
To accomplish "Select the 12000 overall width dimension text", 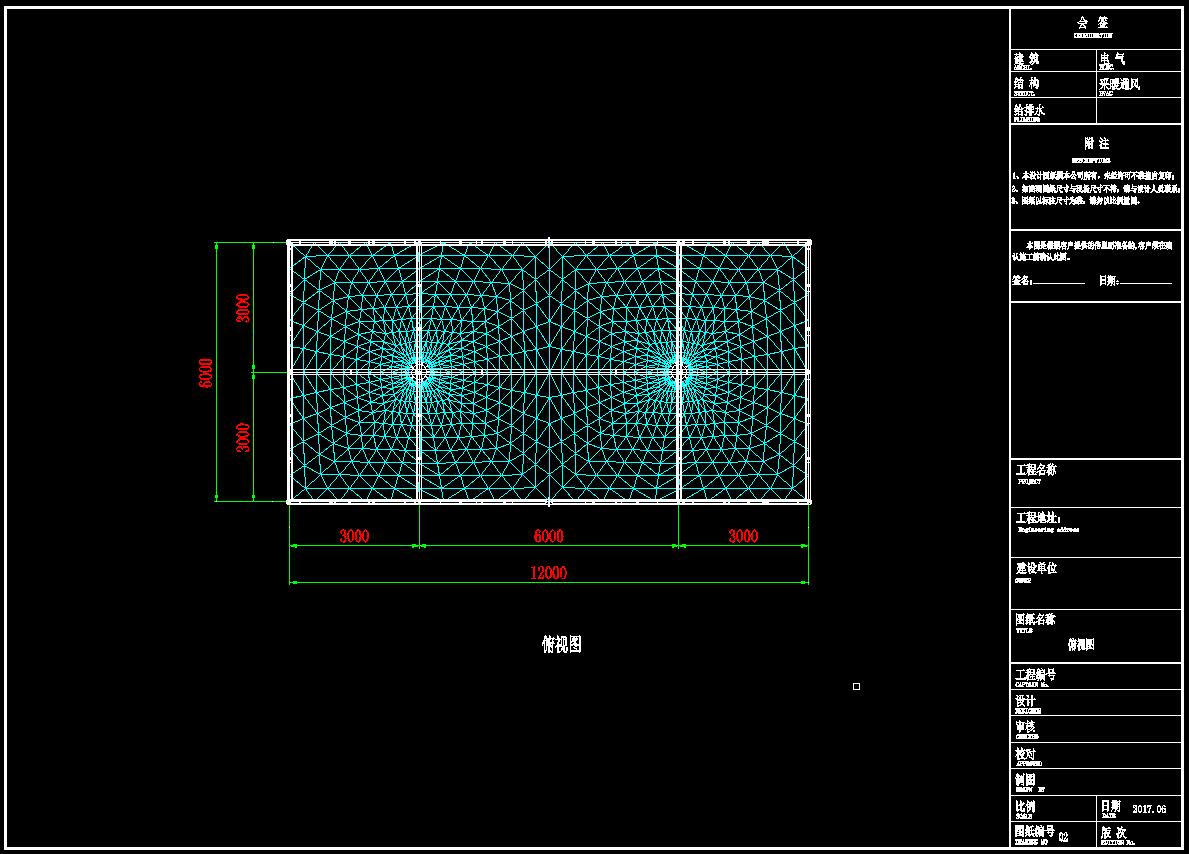I will (548, 573).
